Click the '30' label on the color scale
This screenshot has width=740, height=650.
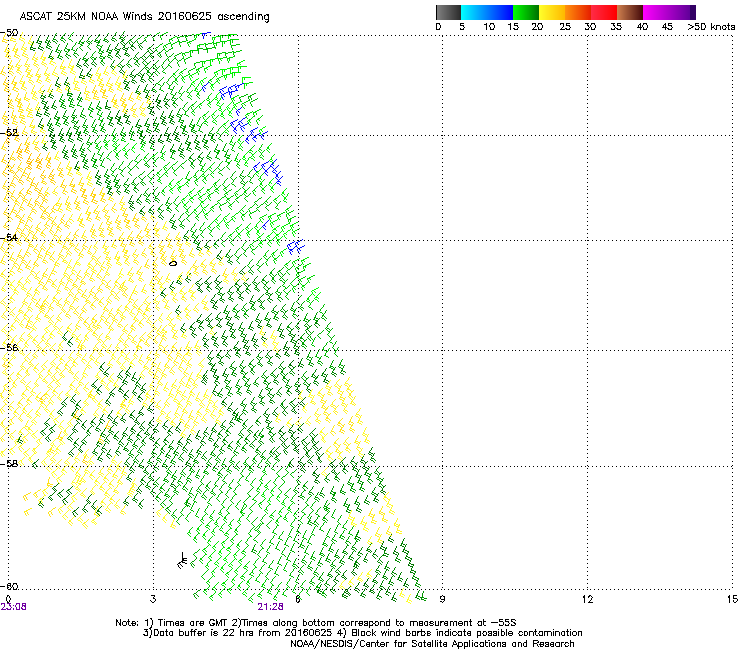(x=590, y=27)
